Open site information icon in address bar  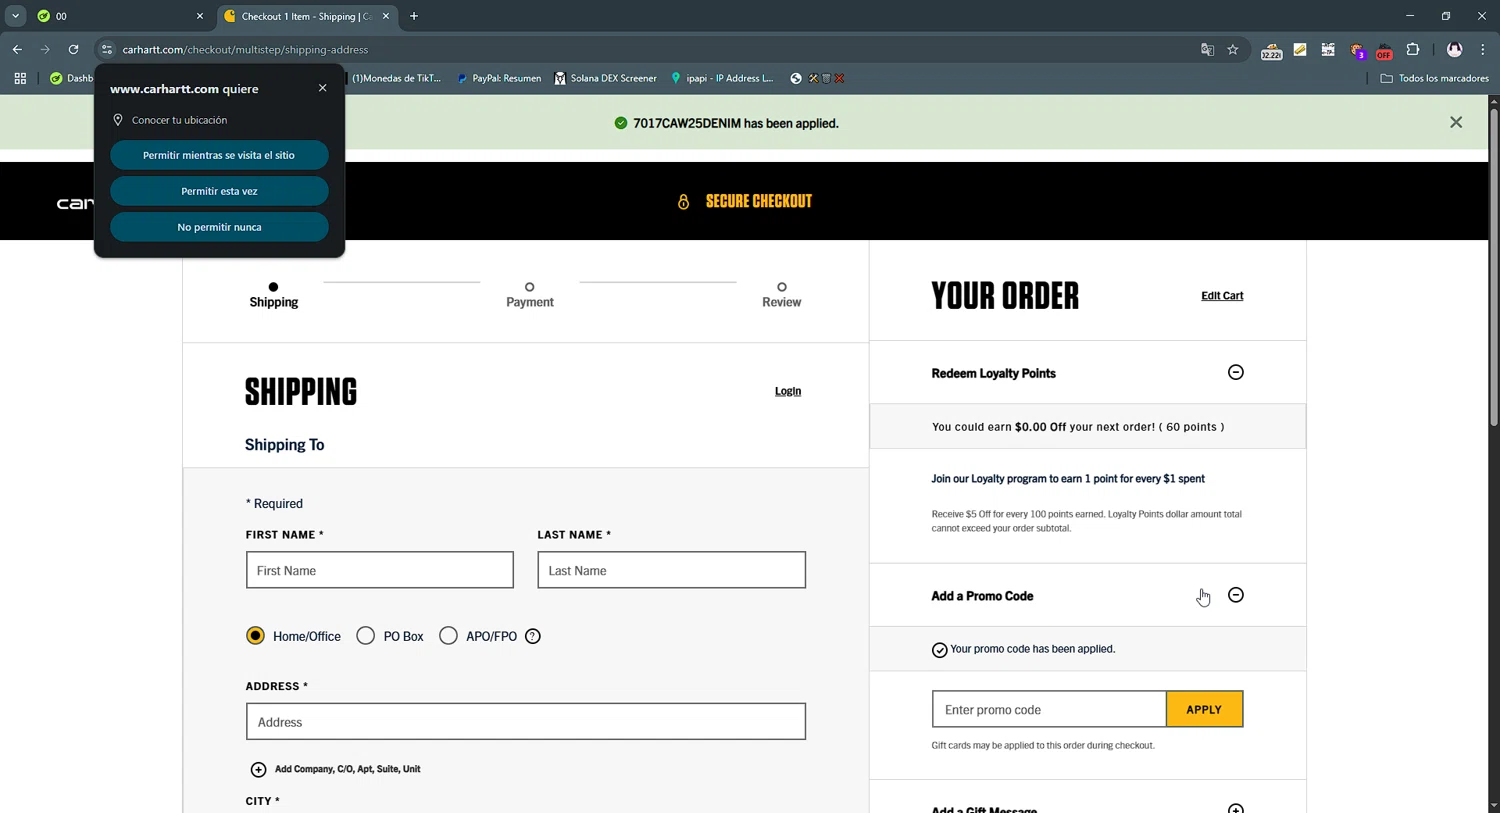click(107, 49)
